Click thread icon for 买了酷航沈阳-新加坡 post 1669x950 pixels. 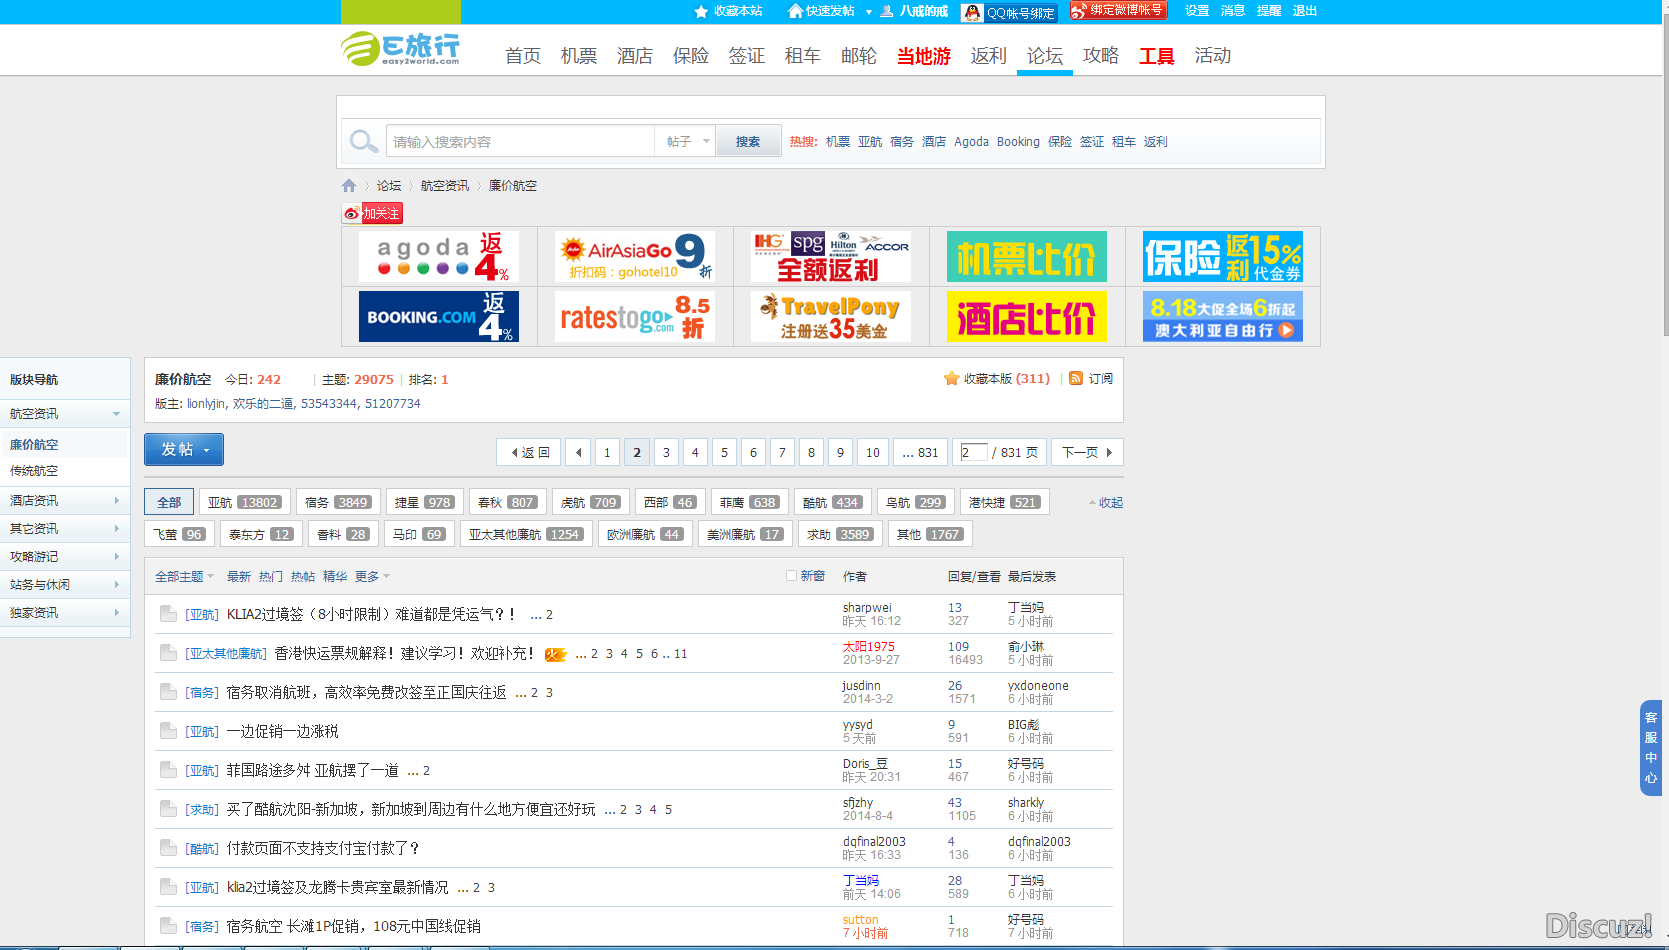(168, 808)
